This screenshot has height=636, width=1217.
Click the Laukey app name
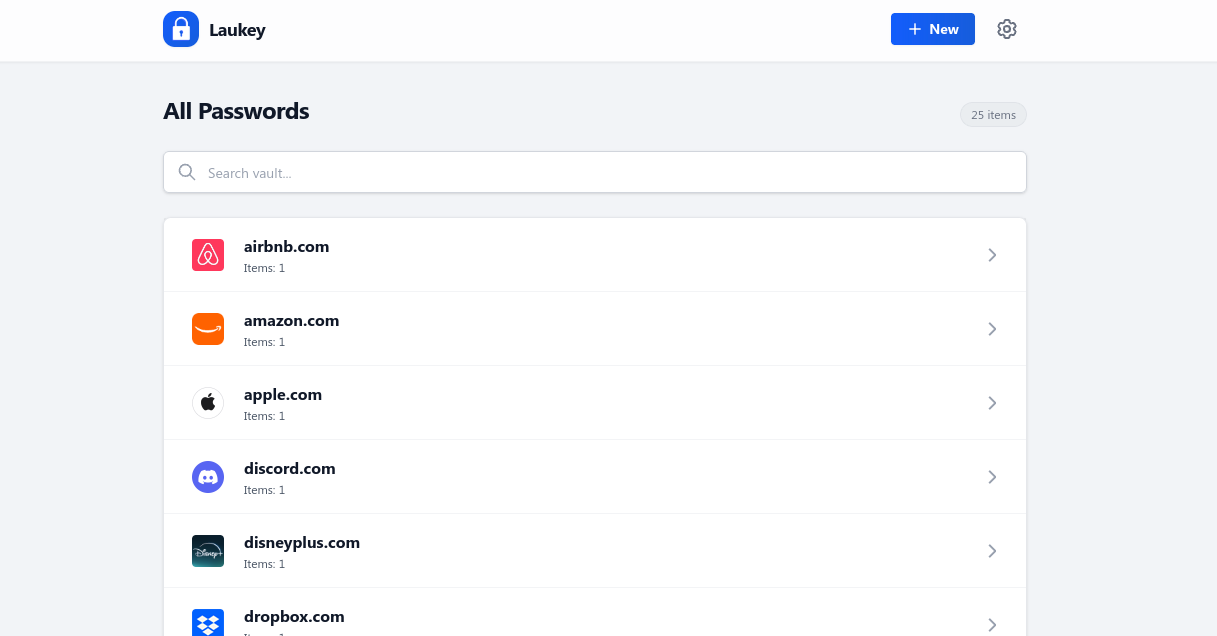click(x=237, y=30)
